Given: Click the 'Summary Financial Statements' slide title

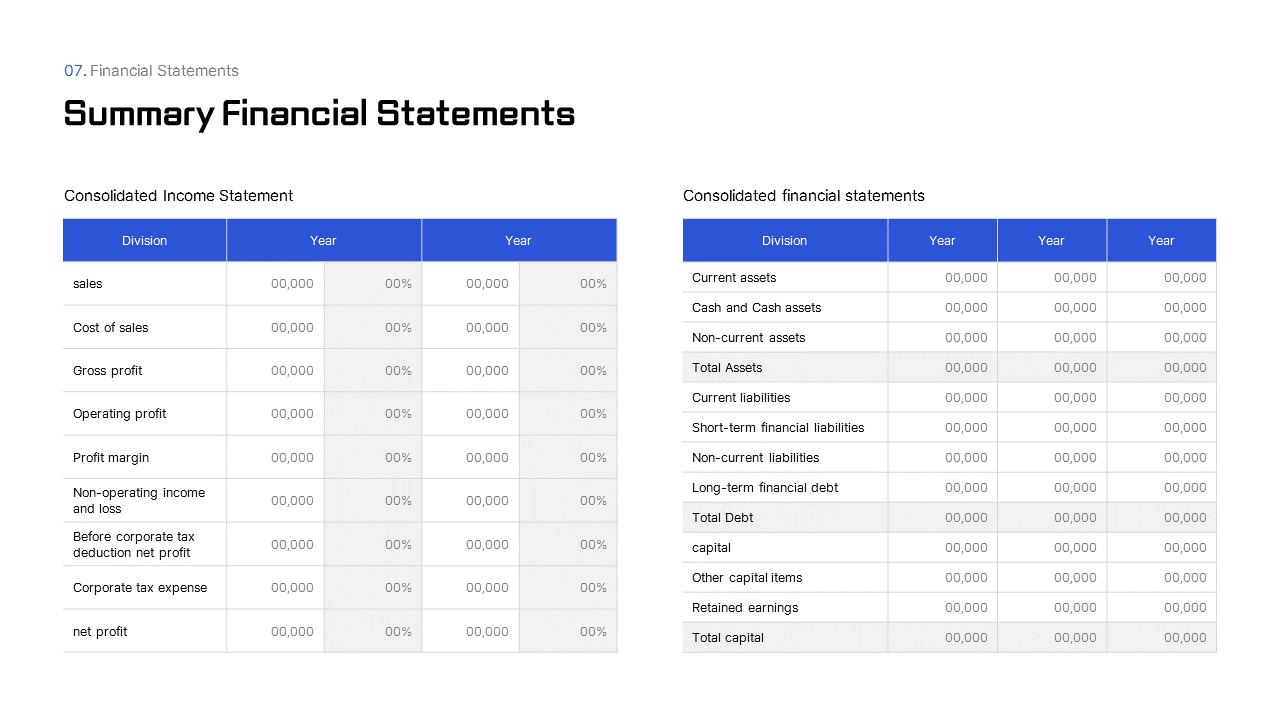Looking at the screenshot, I should point(319,113).
